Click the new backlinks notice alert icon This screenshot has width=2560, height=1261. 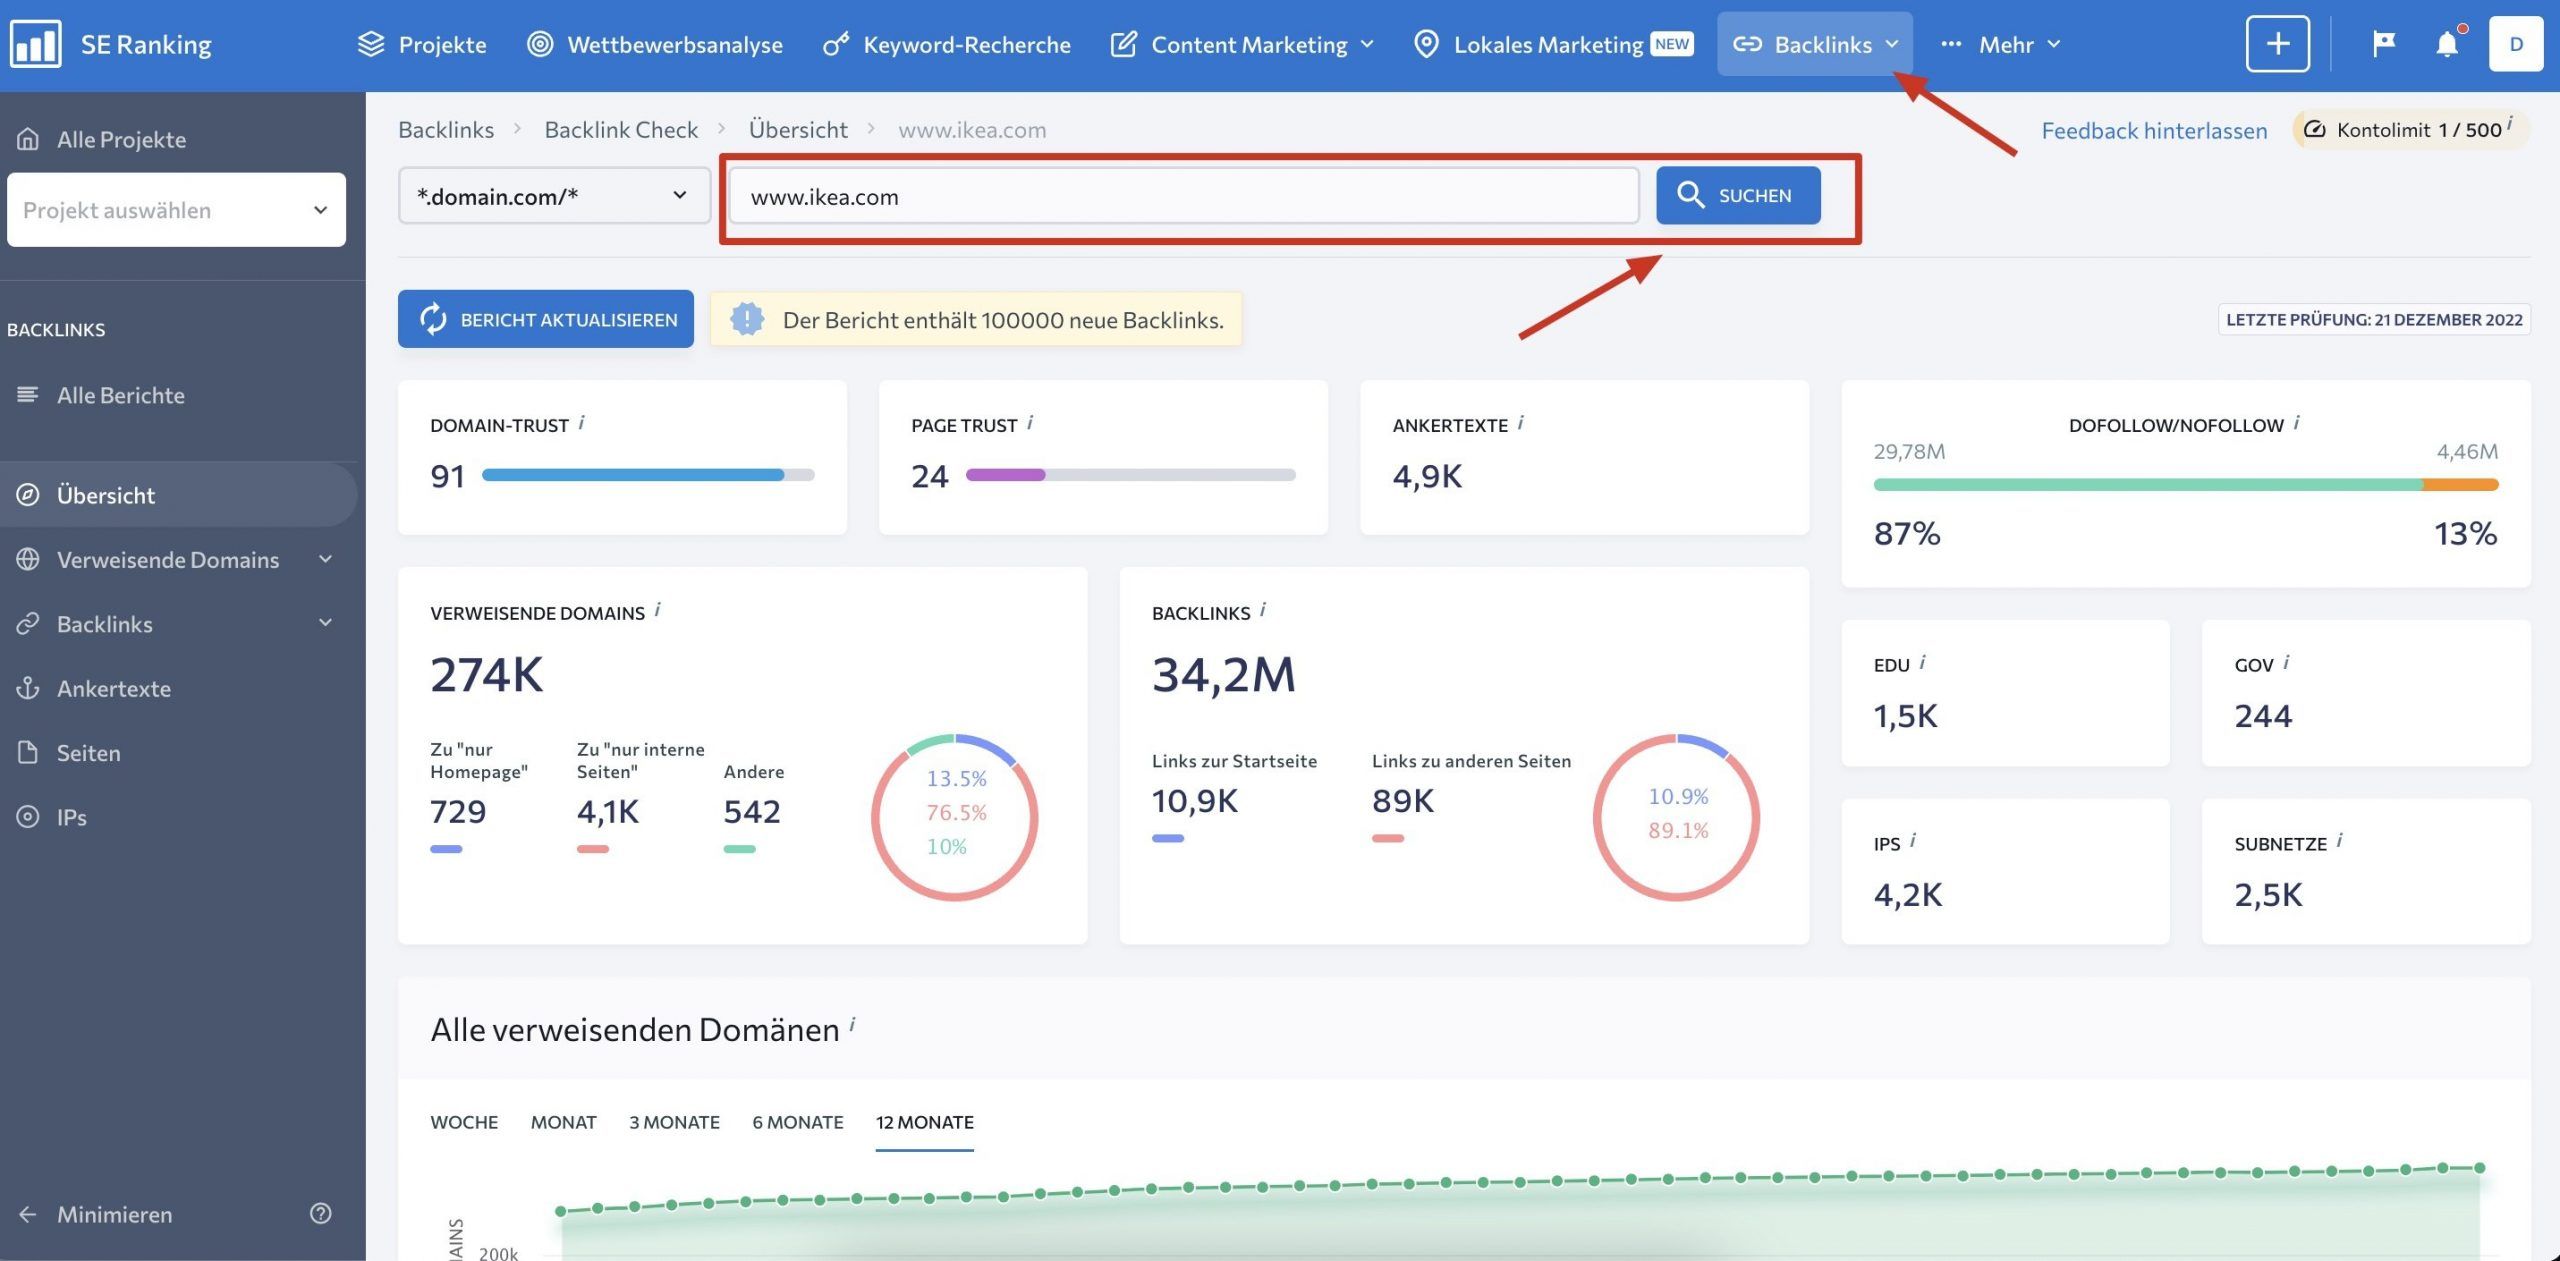(x=747, y=319)
